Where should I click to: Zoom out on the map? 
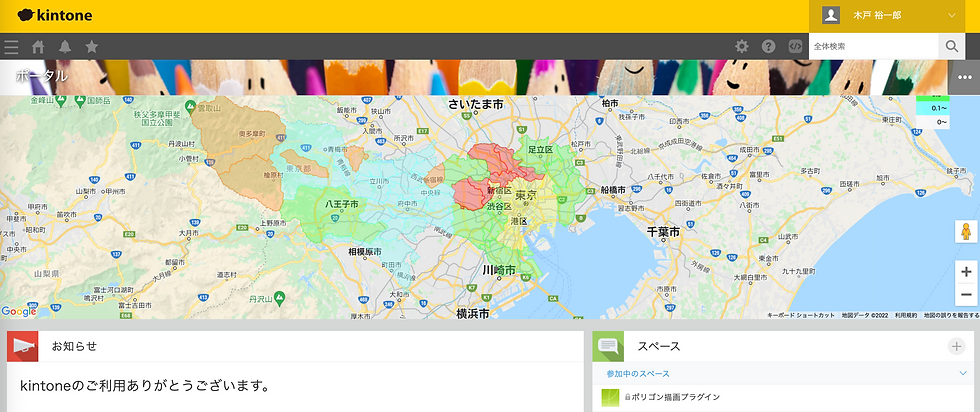pyautogui.click(x=966, y=294)
